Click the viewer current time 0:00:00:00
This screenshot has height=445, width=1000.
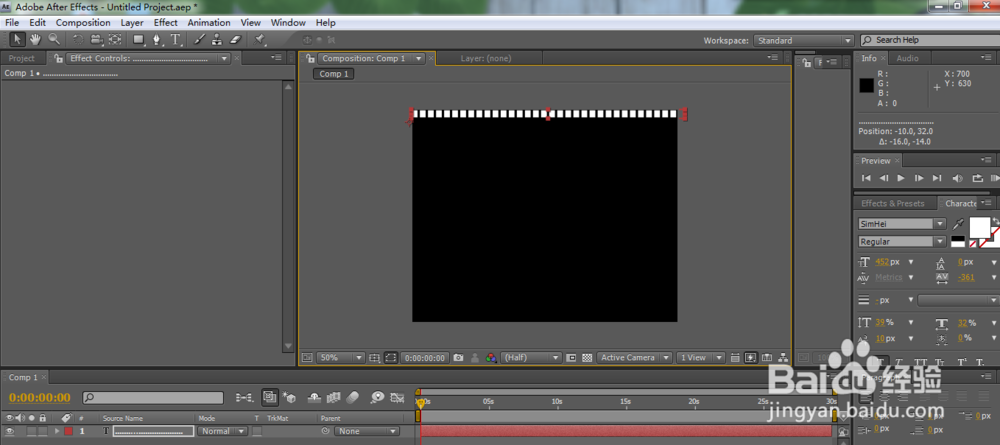pyautogui.click(x=425, y=358)
